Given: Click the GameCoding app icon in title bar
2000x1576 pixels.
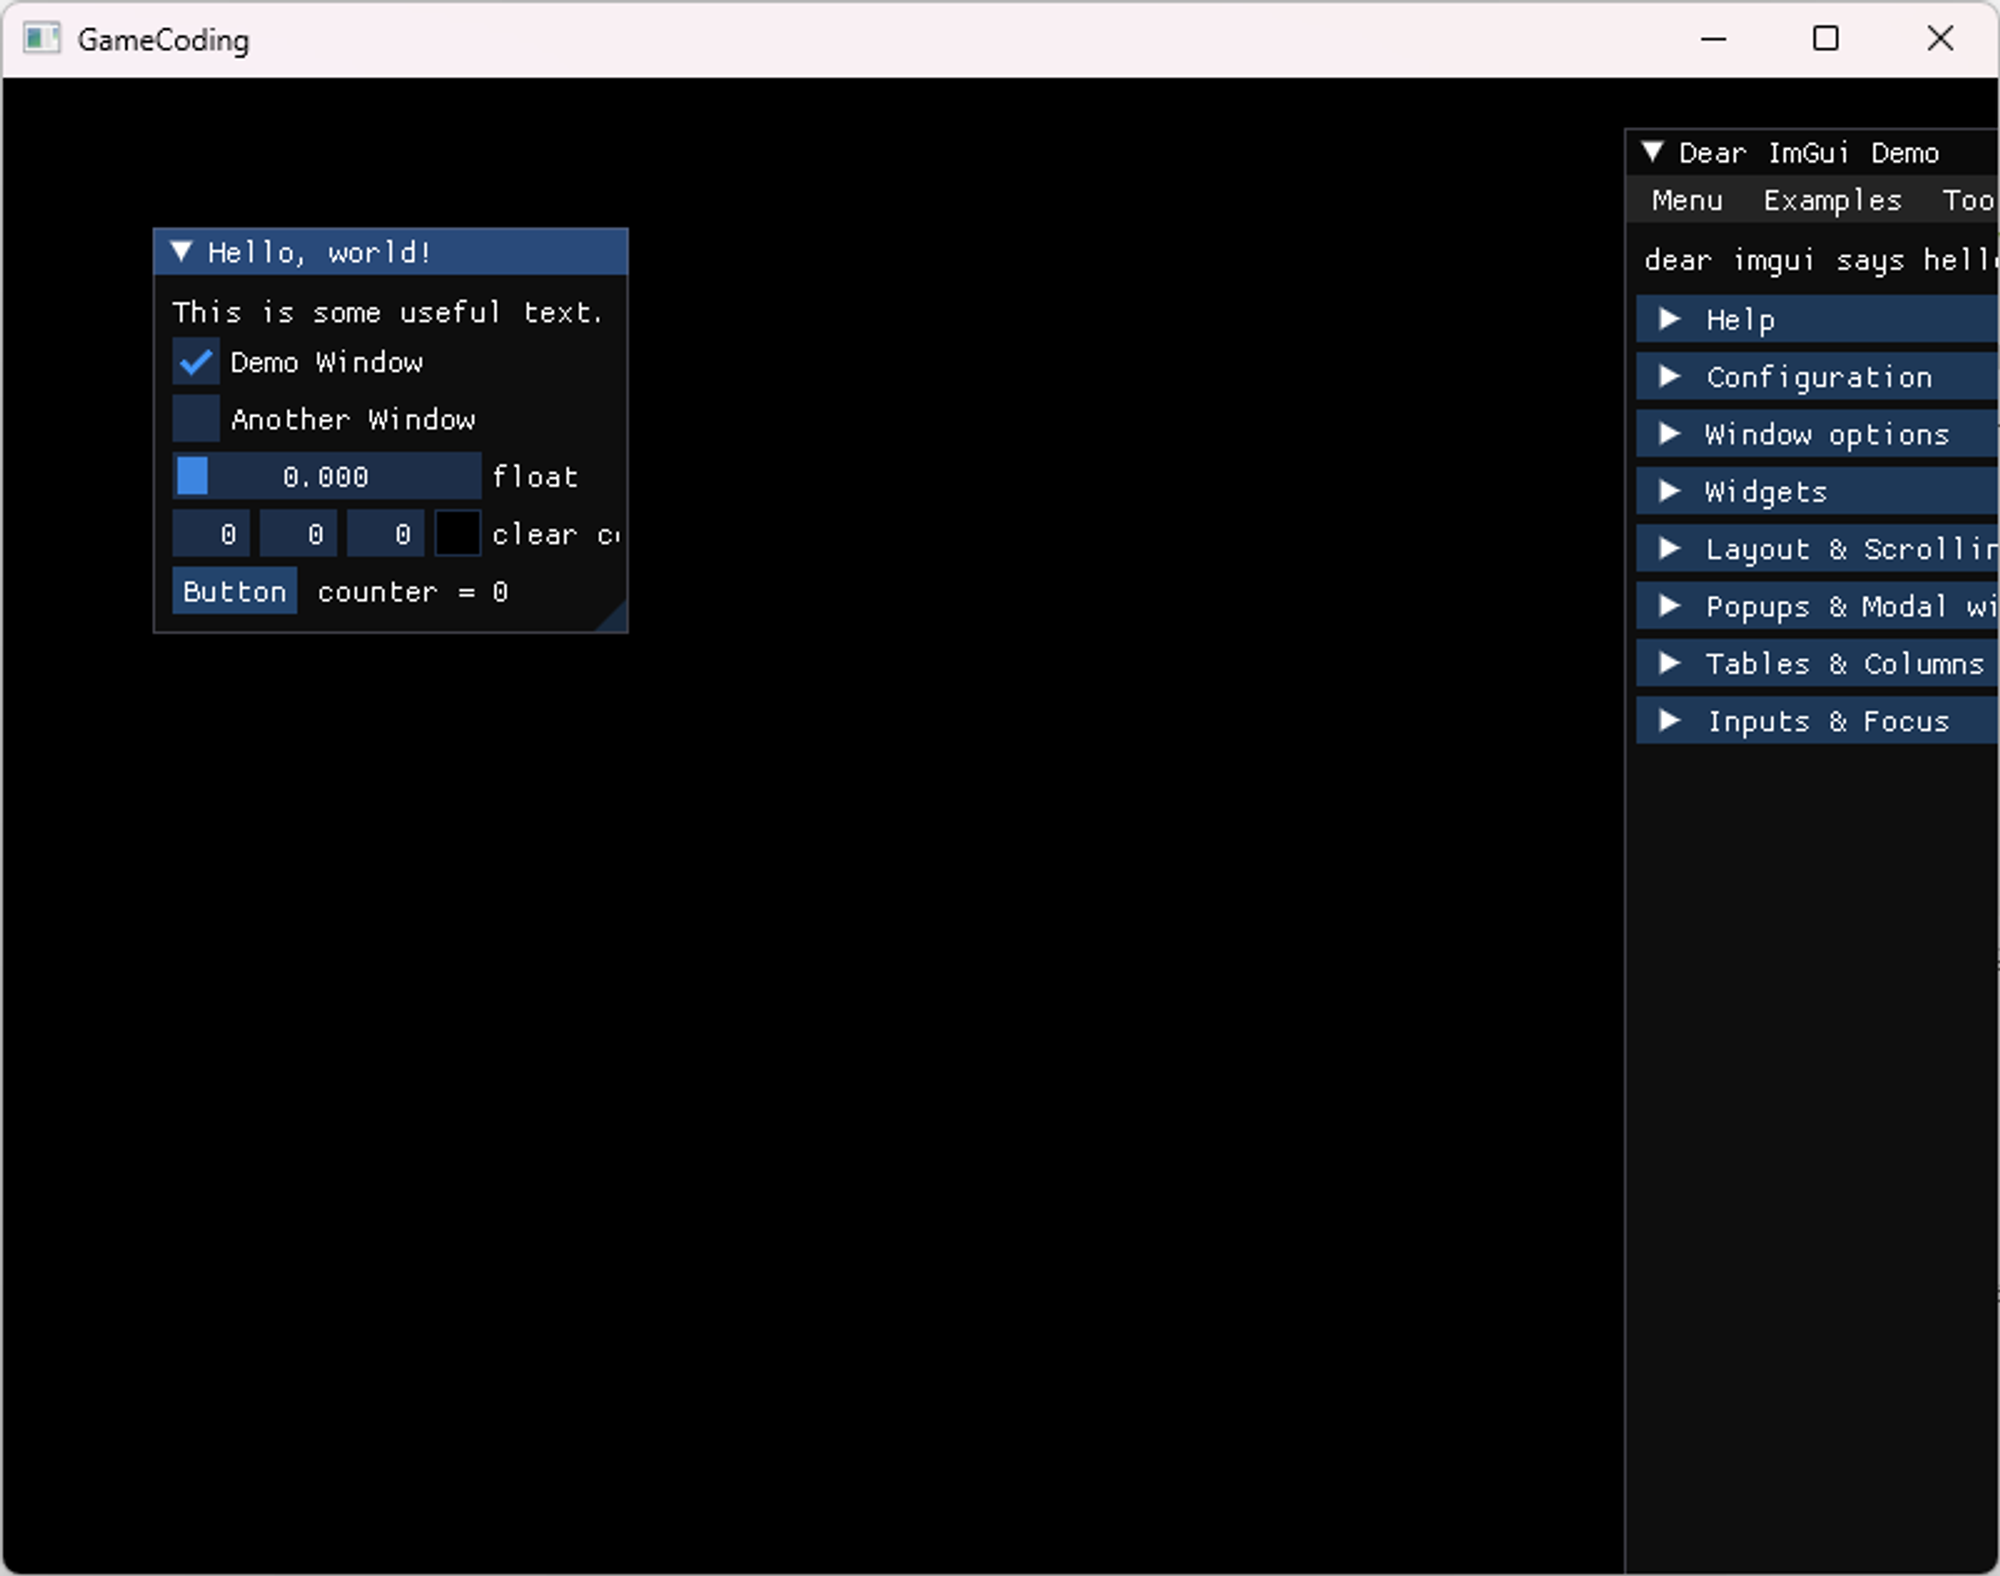Looking at the screenshot, I should [41, 39].
